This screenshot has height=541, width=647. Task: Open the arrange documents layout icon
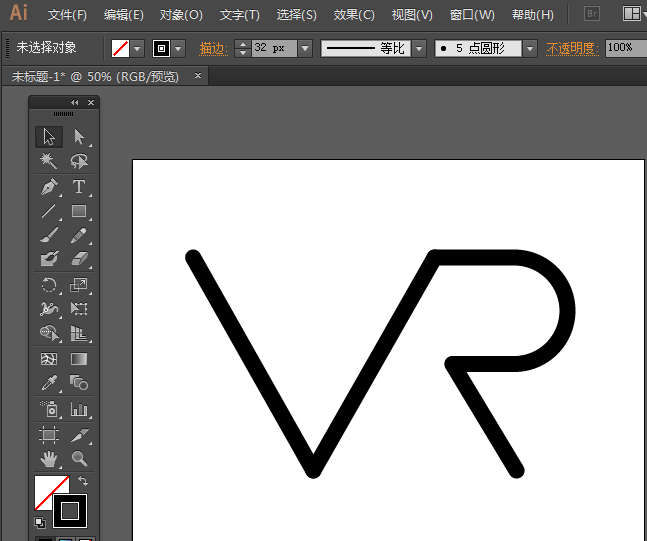click(631, 14)
